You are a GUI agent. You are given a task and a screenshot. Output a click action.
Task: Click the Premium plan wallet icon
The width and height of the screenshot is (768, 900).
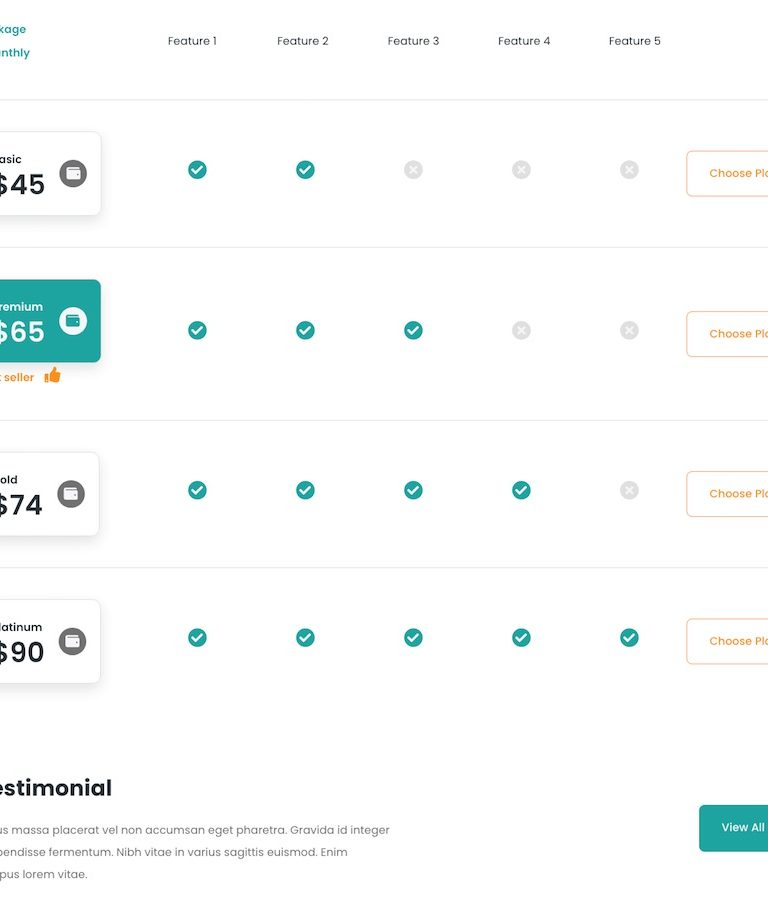tap(73, 321)
